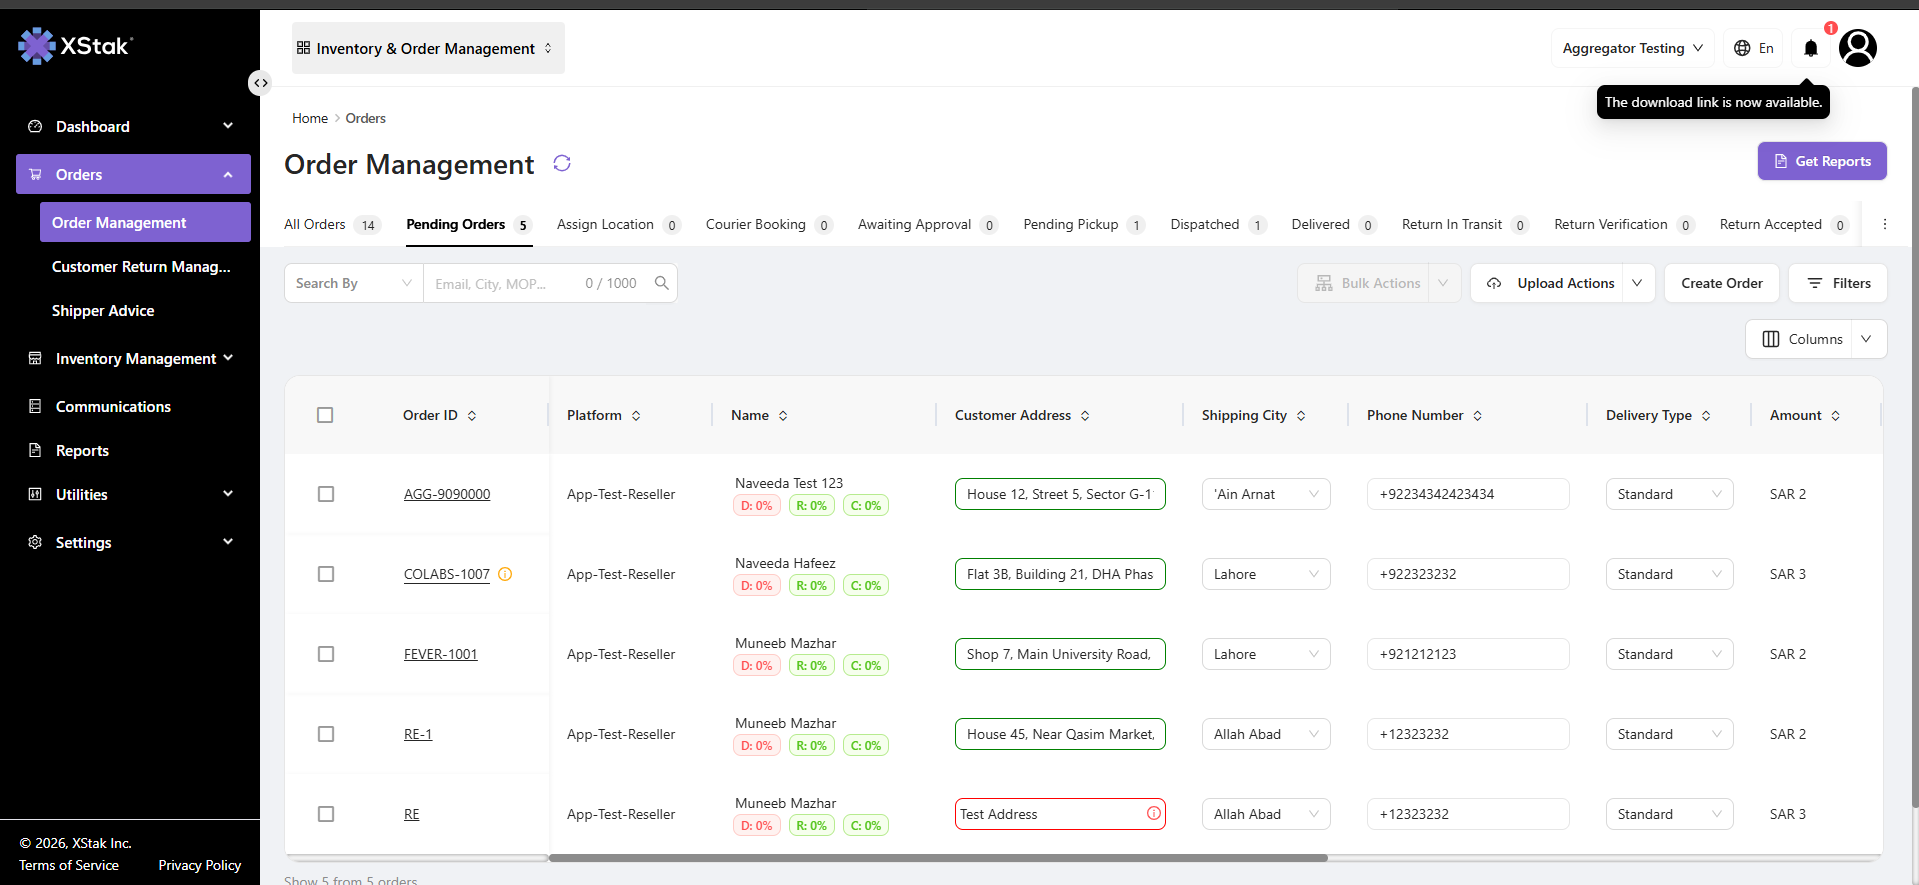Open the more tabs vertical ellipsis
The width and height of the screenshot is (1919, 885).
click(x=1885, y=224)
